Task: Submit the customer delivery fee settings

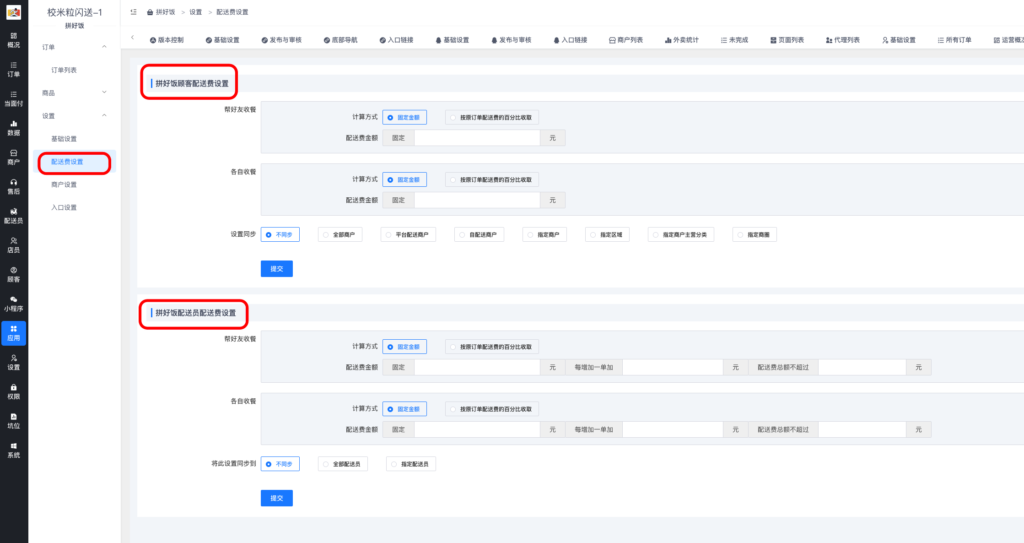Action: point(277,269)
